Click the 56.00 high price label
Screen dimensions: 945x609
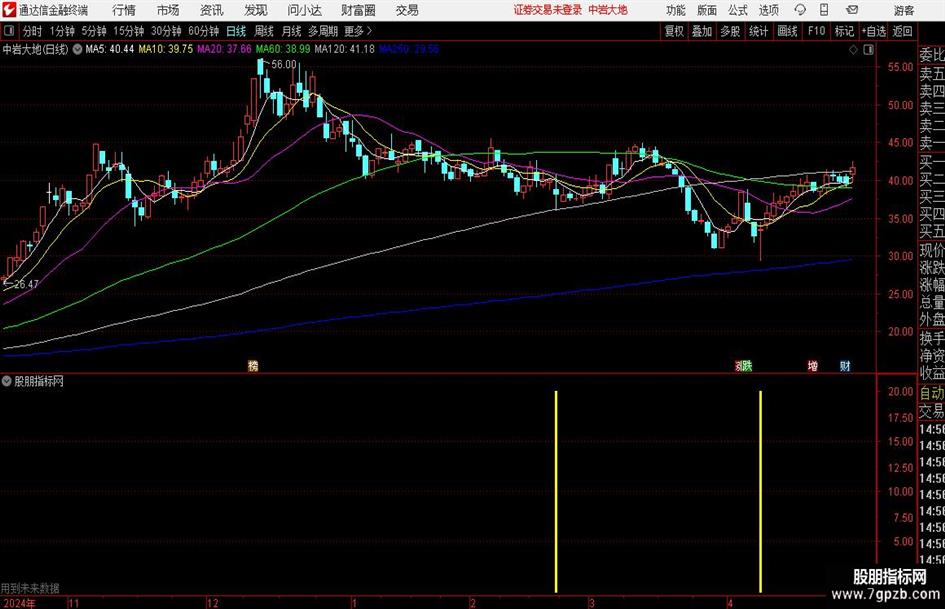284,65
